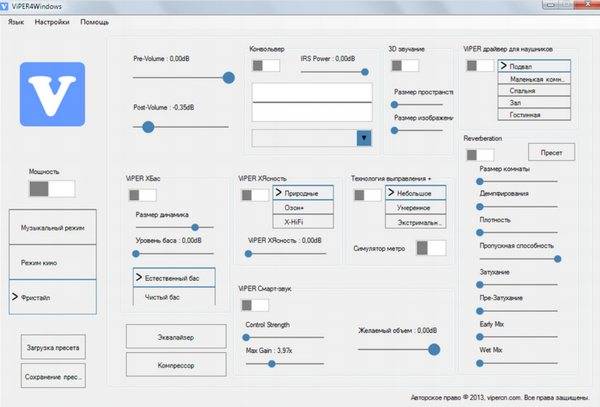Viewport: 600px width, 407px height.
Task: Toggle ViPER драйвер для наушников switch
Action: [x=480, y=65]
